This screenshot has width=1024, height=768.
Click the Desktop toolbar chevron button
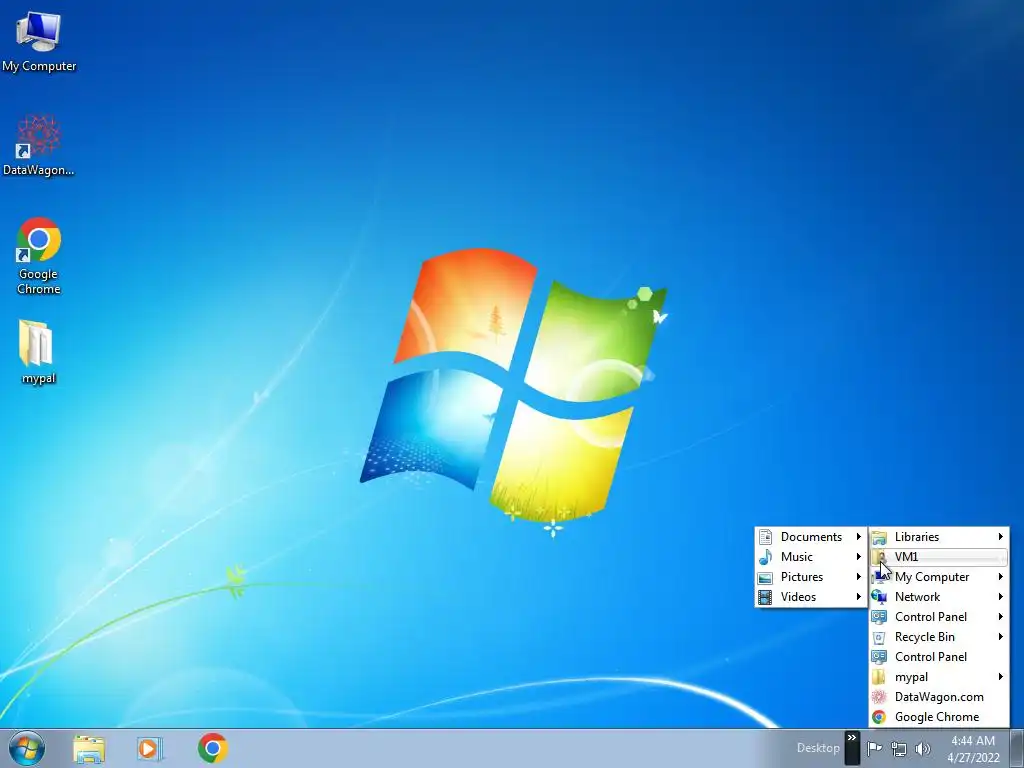pos(852,747)
